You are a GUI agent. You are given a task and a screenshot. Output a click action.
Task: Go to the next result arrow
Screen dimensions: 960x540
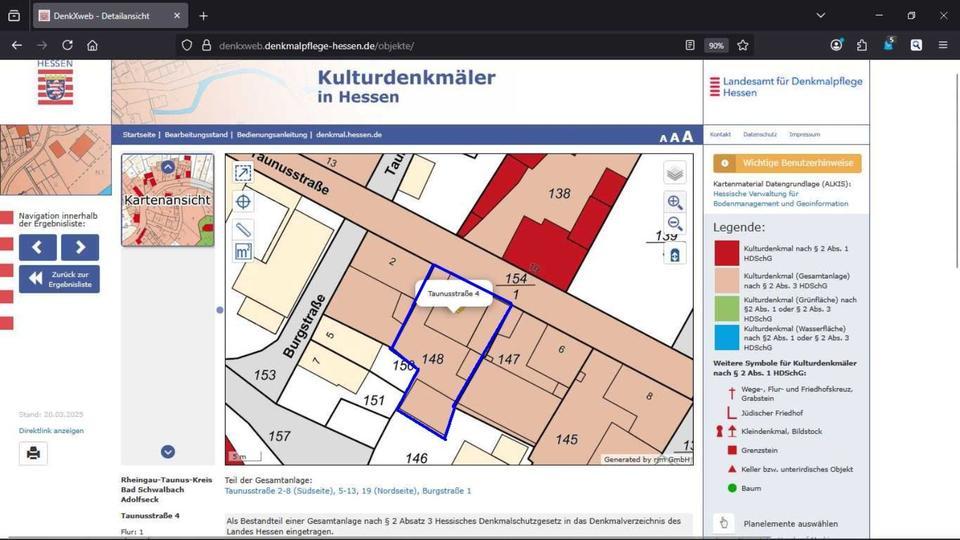[x=80, y=247]
